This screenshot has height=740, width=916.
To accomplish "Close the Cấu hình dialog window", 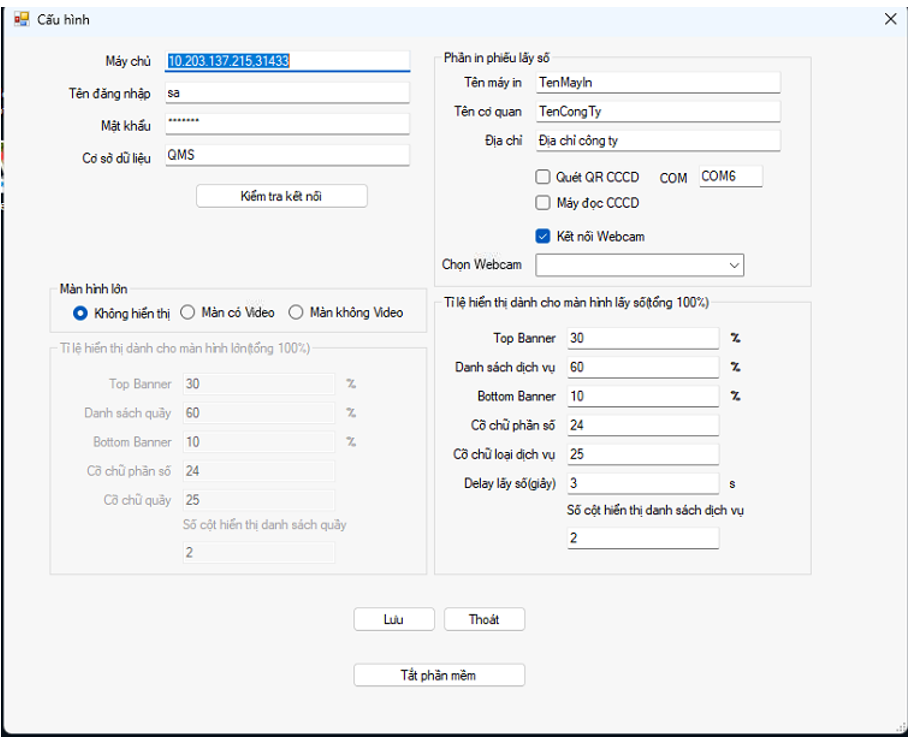I will (890, 19).
